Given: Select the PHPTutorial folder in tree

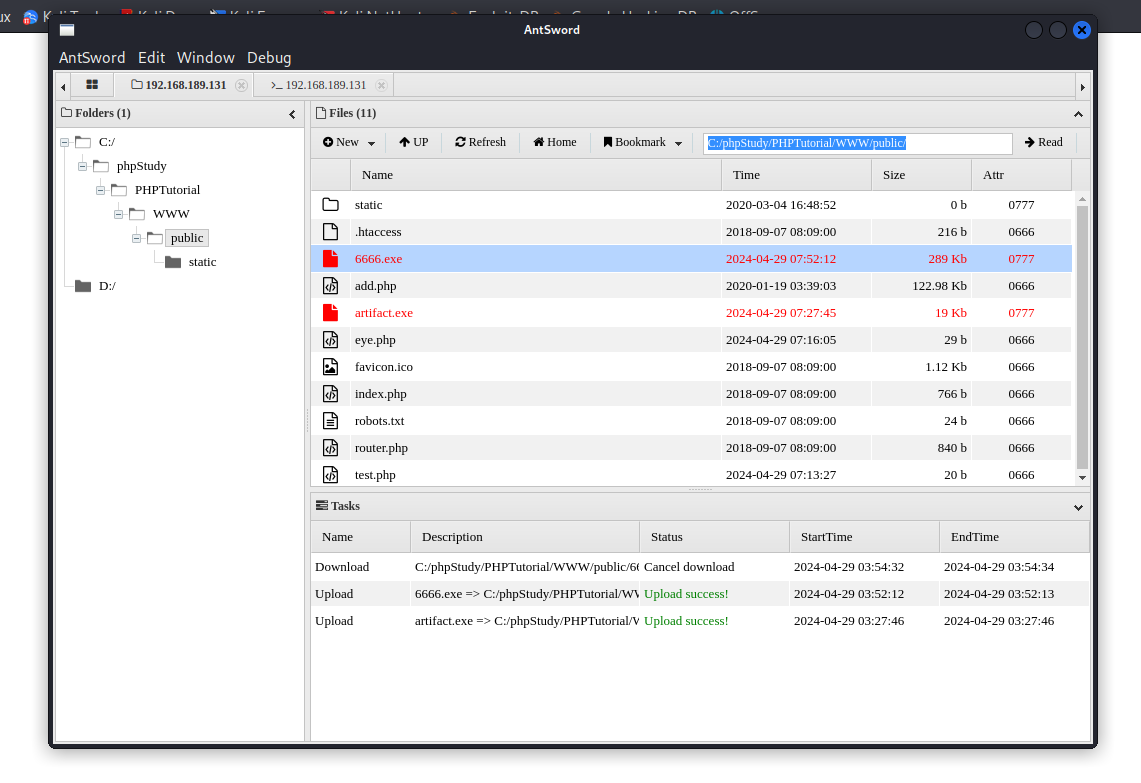Looking at the screenshot, I should (167, 190).
